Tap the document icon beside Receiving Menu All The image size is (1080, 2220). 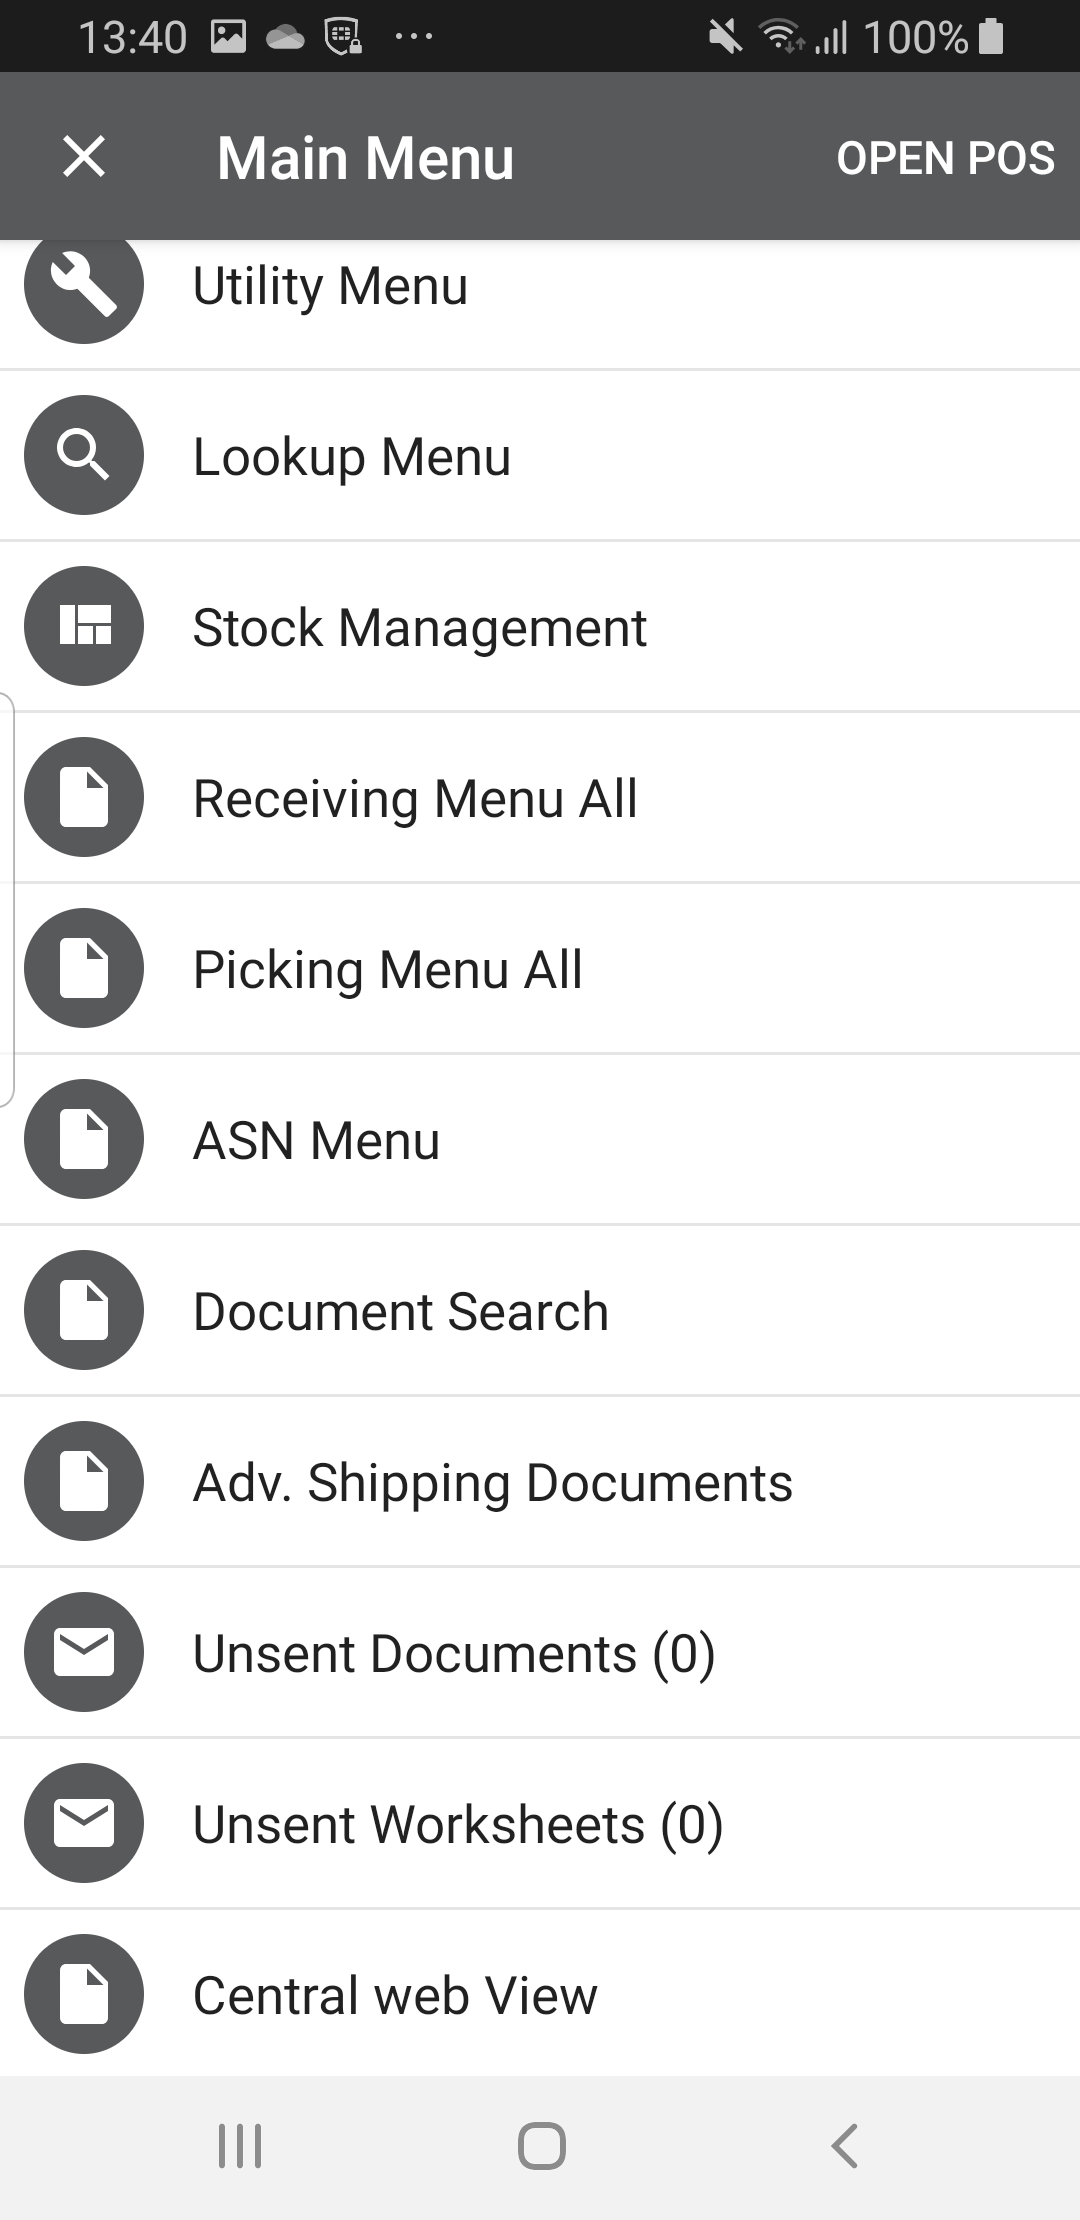point(84,798)
